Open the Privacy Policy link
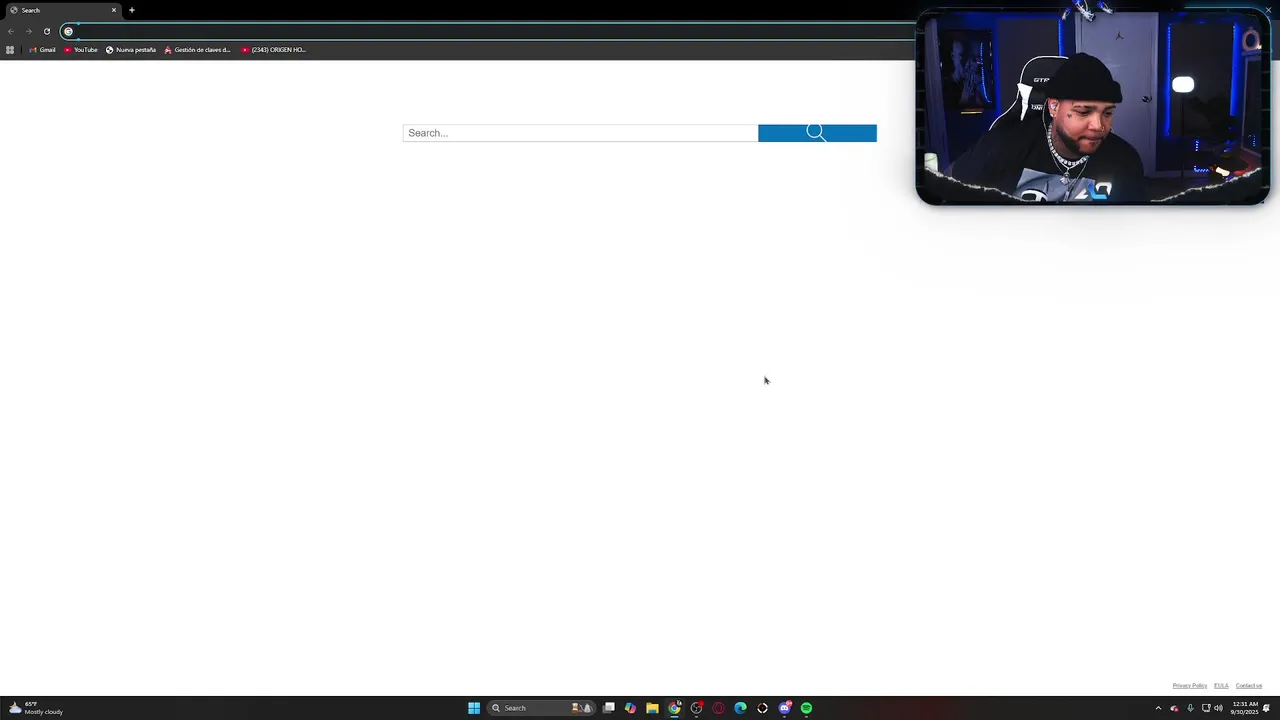 [x=1190, y=686]
